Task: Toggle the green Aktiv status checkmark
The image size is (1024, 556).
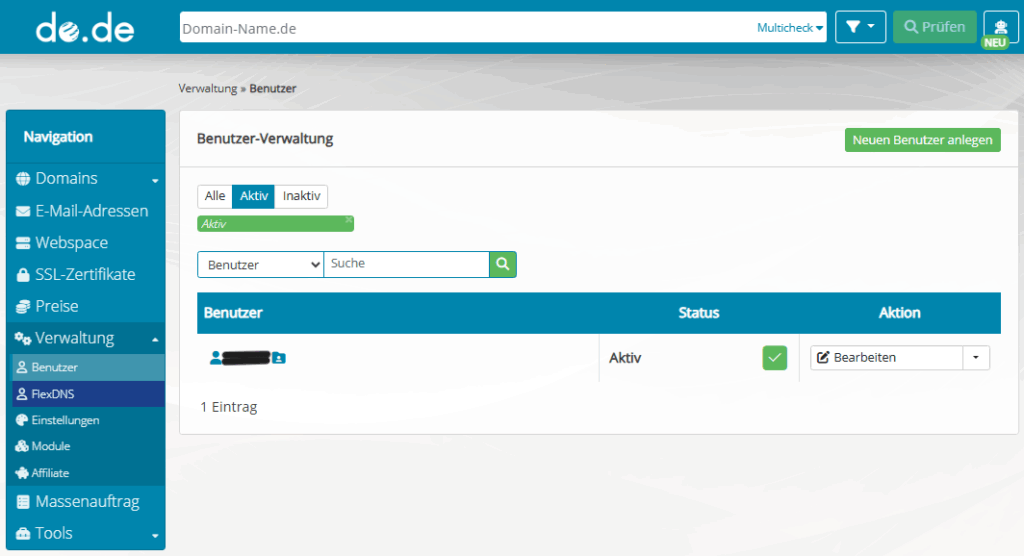Action: [774, 358]
